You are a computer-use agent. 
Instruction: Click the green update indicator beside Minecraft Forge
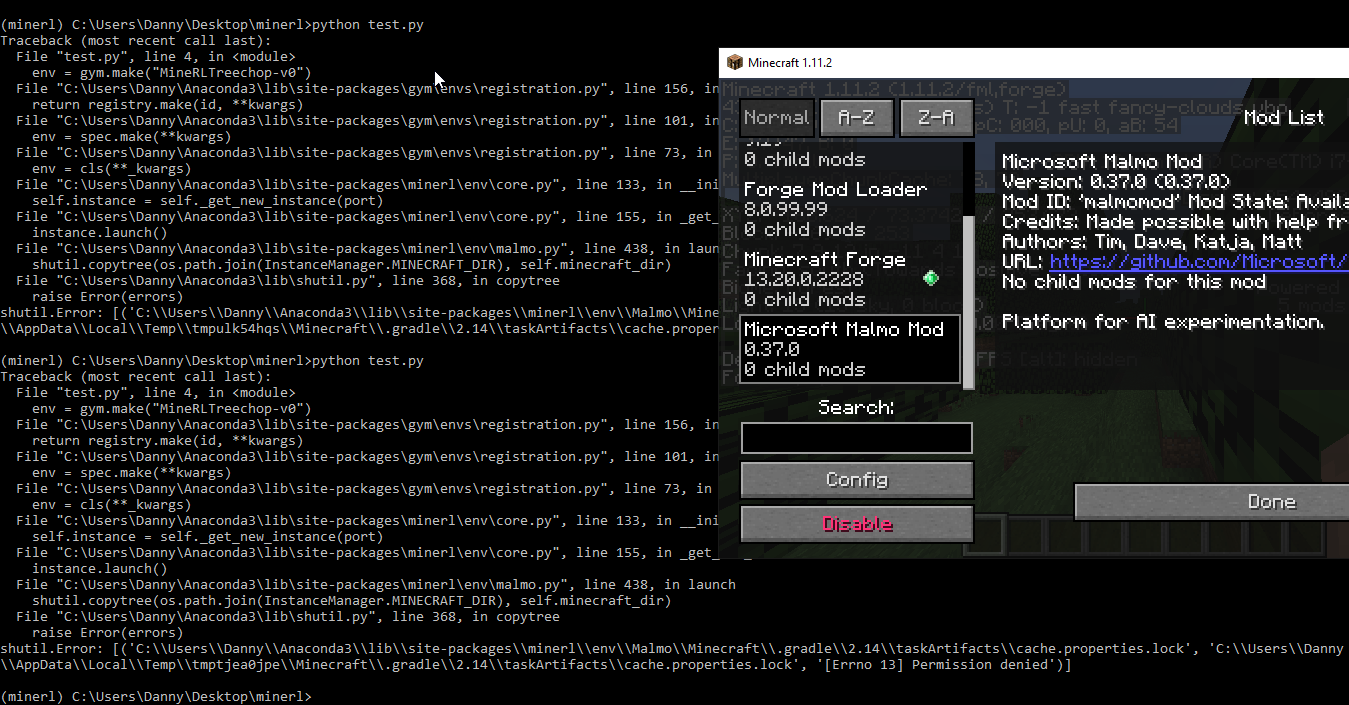click(x=931, y=278)
